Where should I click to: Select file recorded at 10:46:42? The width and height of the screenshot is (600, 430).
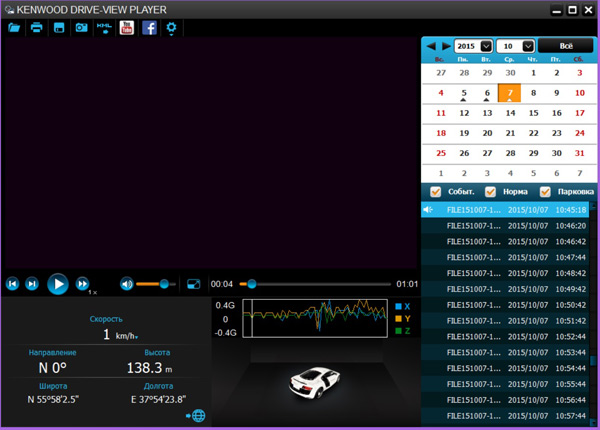[x=505, y=241]
